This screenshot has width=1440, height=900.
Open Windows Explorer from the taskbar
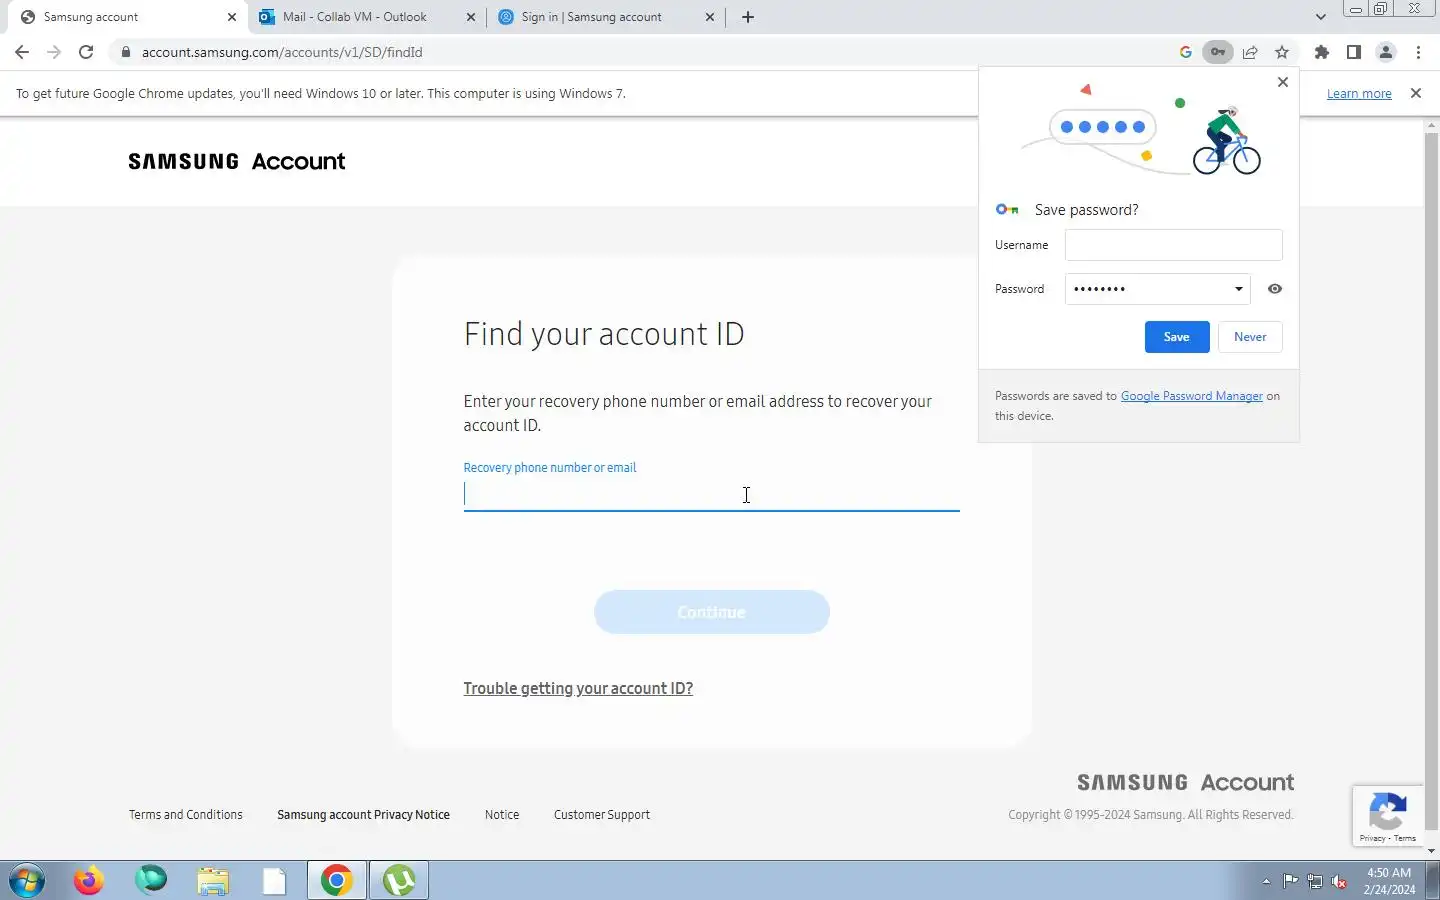click(213, 881)
